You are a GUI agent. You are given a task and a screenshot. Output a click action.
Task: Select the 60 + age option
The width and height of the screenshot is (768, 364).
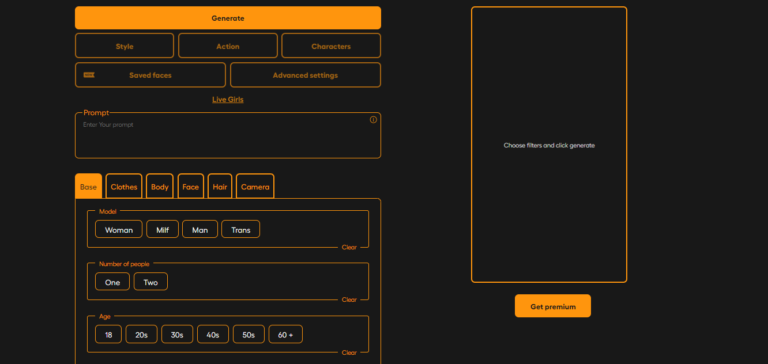pos(286,335)
